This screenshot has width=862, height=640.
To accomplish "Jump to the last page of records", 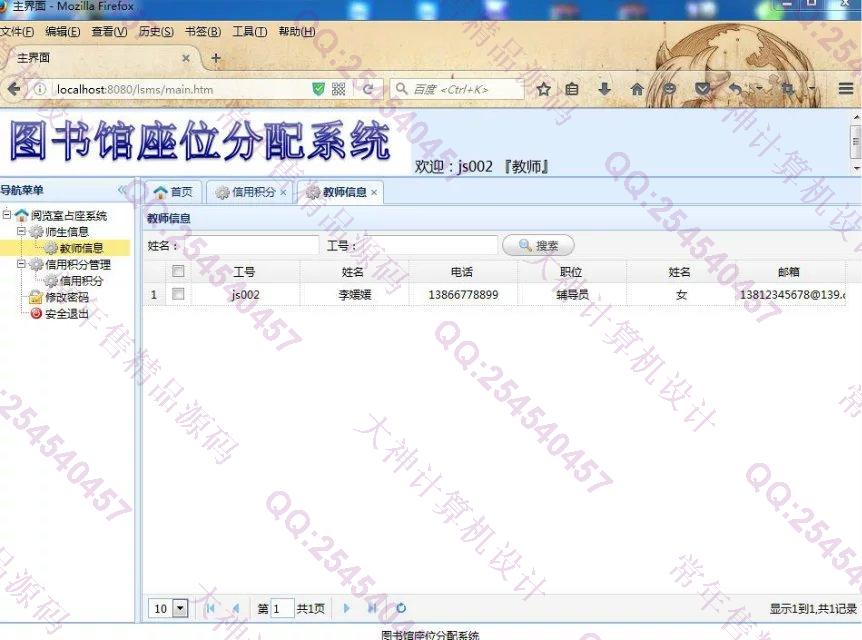I will [x=372, y=608].
